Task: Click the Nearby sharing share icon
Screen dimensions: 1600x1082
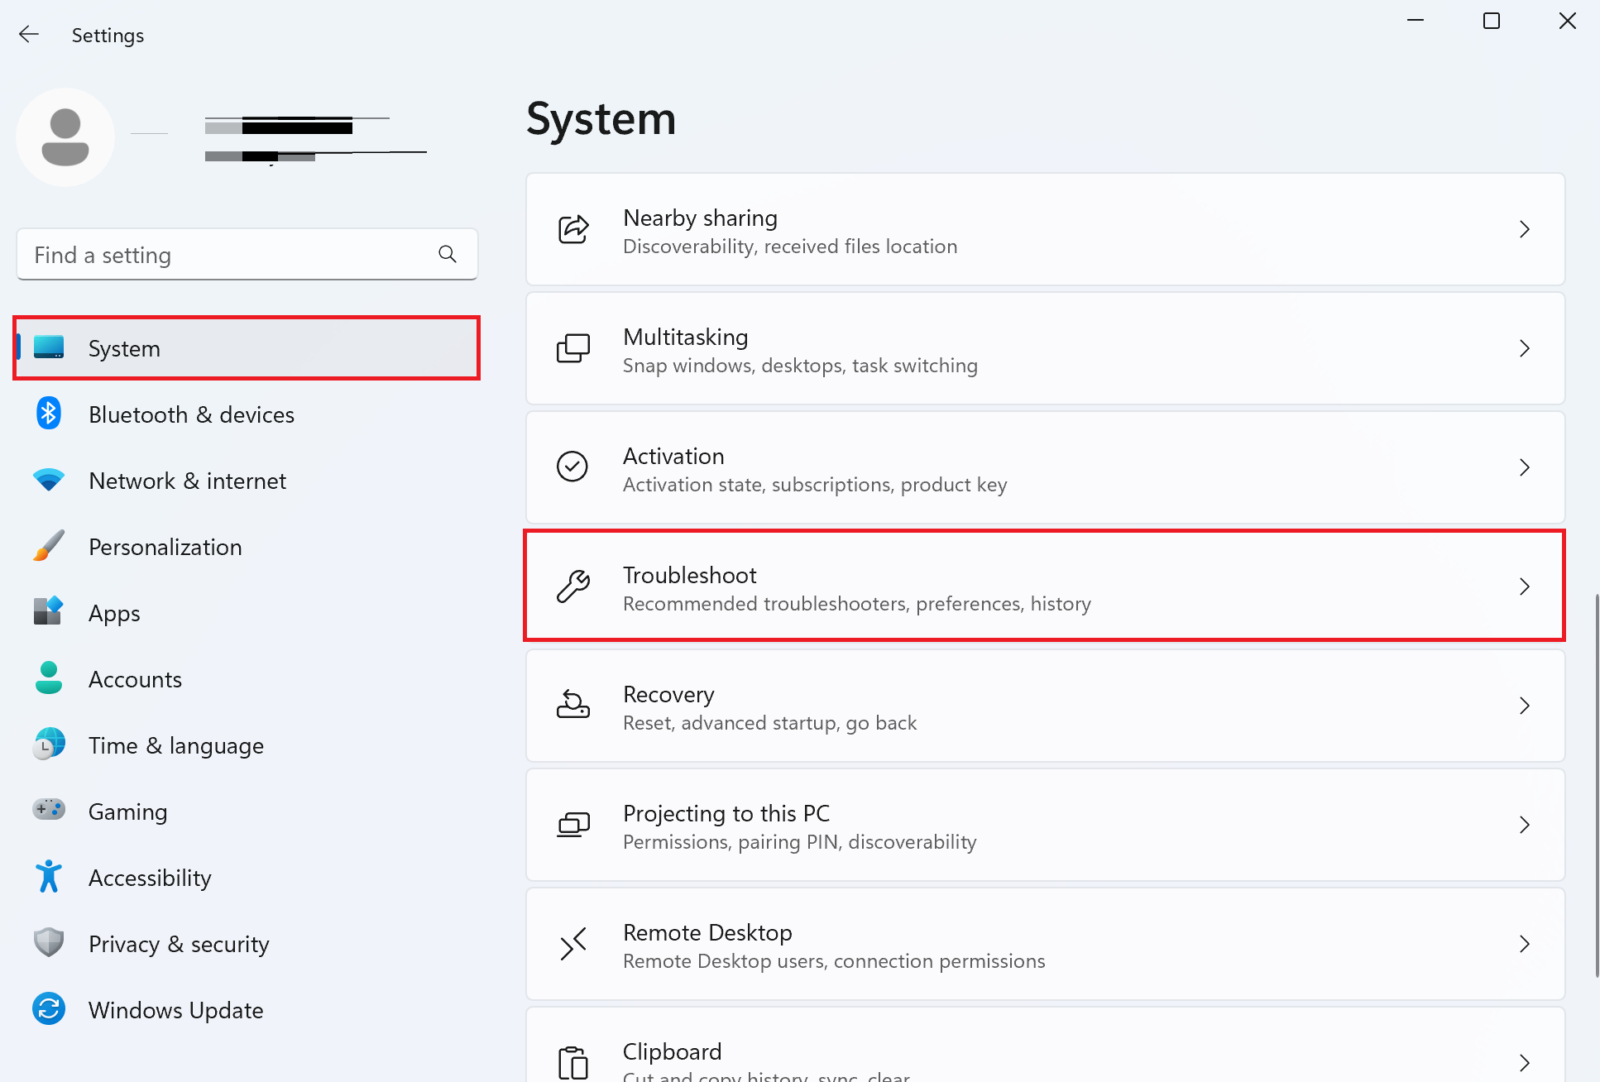Action: coord(572,229)
